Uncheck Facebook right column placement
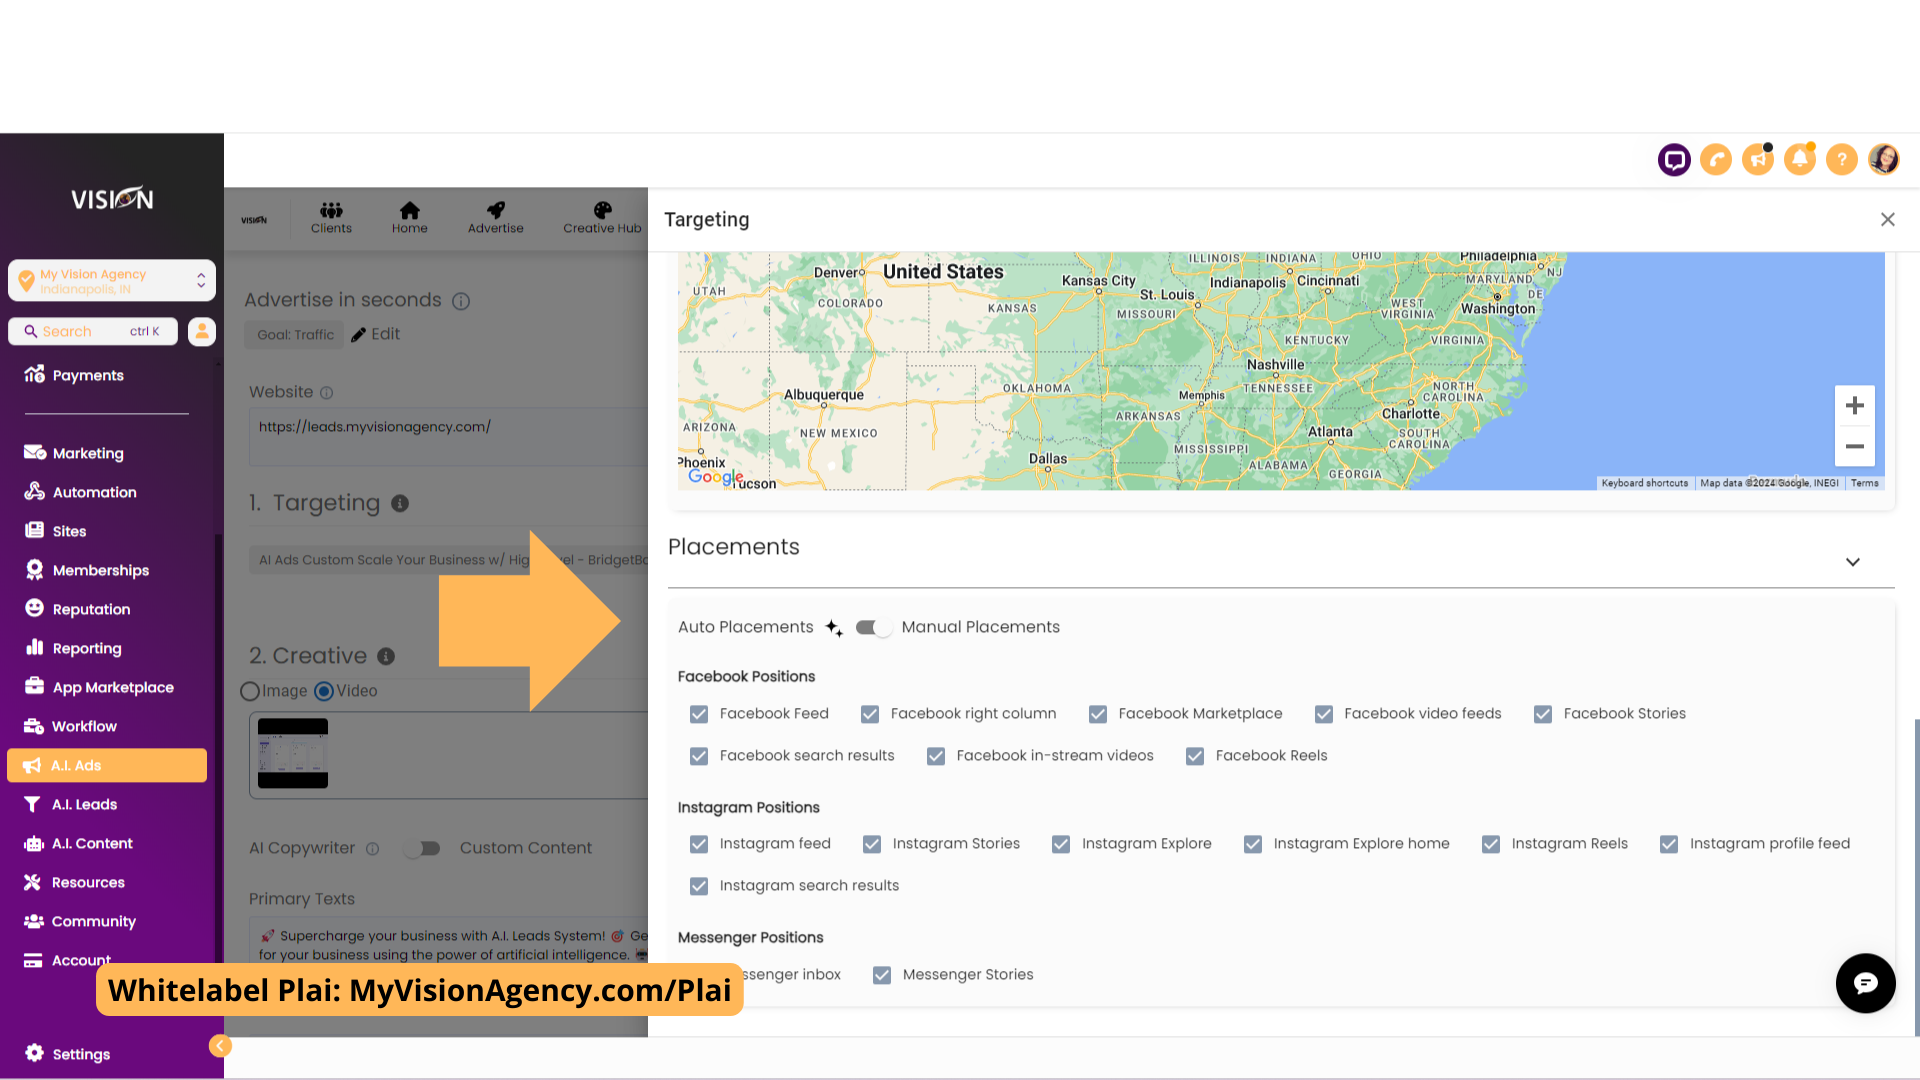This screenshot has width=1920, height=1080. pos(870,713)
